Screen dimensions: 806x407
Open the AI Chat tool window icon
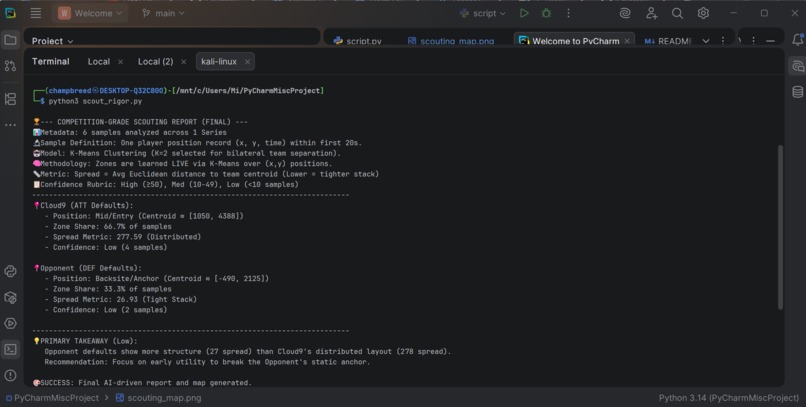pos(797,66)
